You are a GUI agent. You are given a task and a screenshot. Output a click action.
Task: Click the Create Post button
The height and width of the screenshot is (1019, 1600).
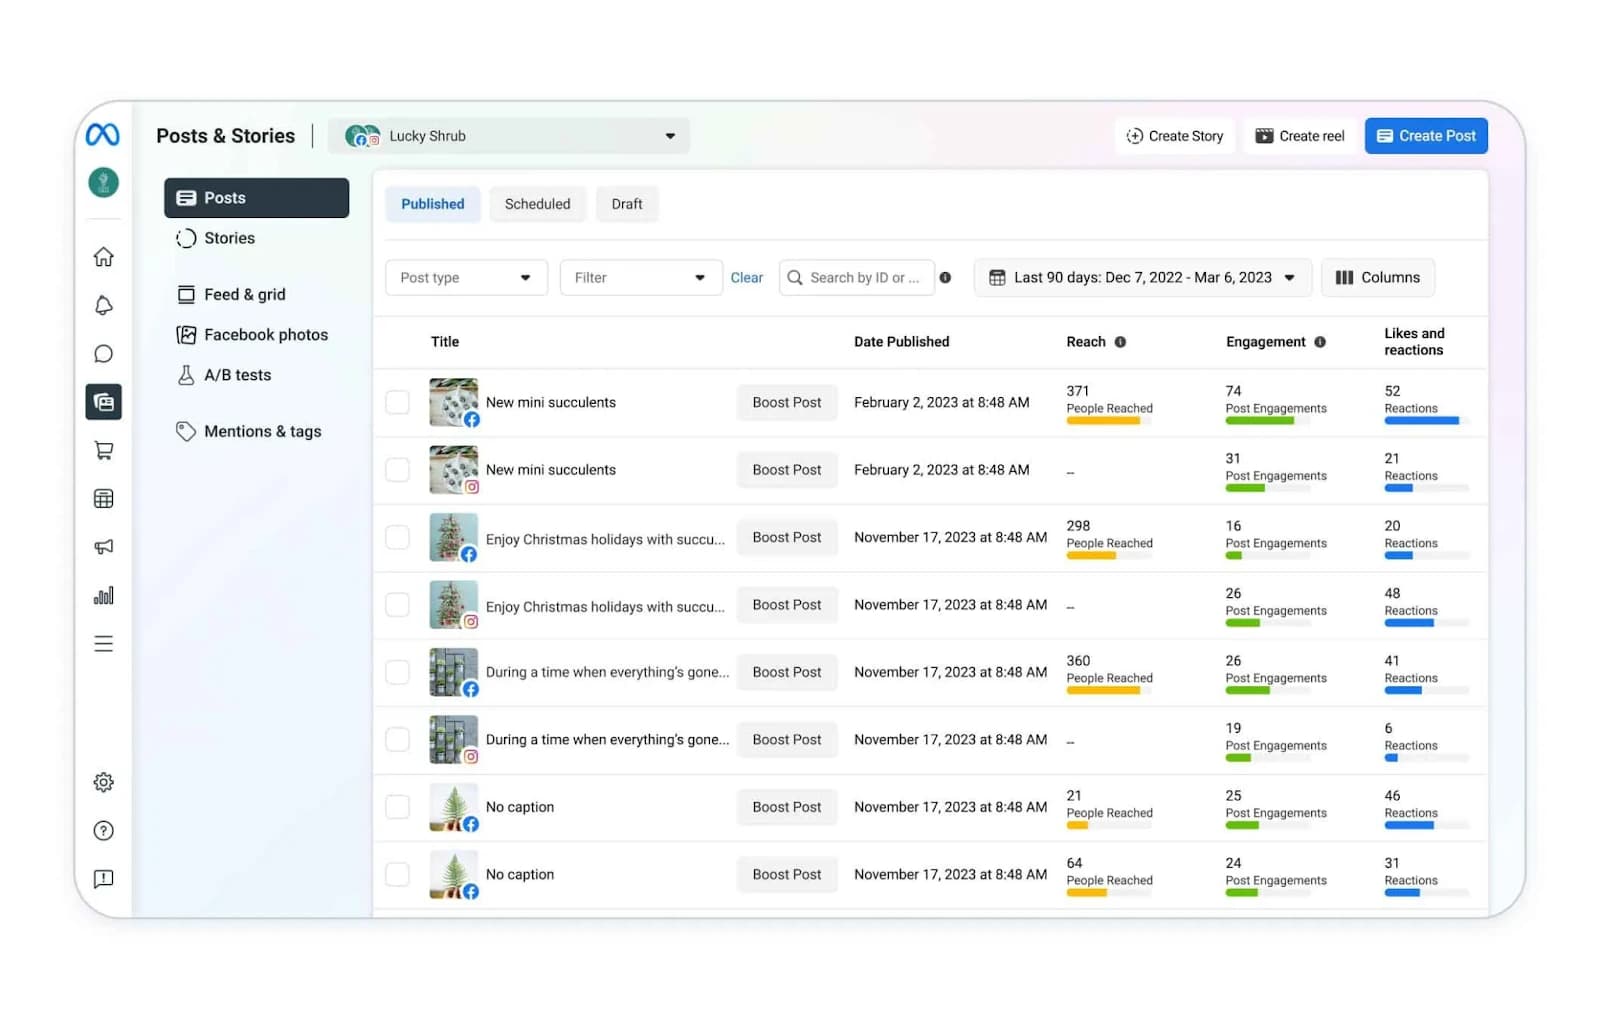pos(1425,136)
